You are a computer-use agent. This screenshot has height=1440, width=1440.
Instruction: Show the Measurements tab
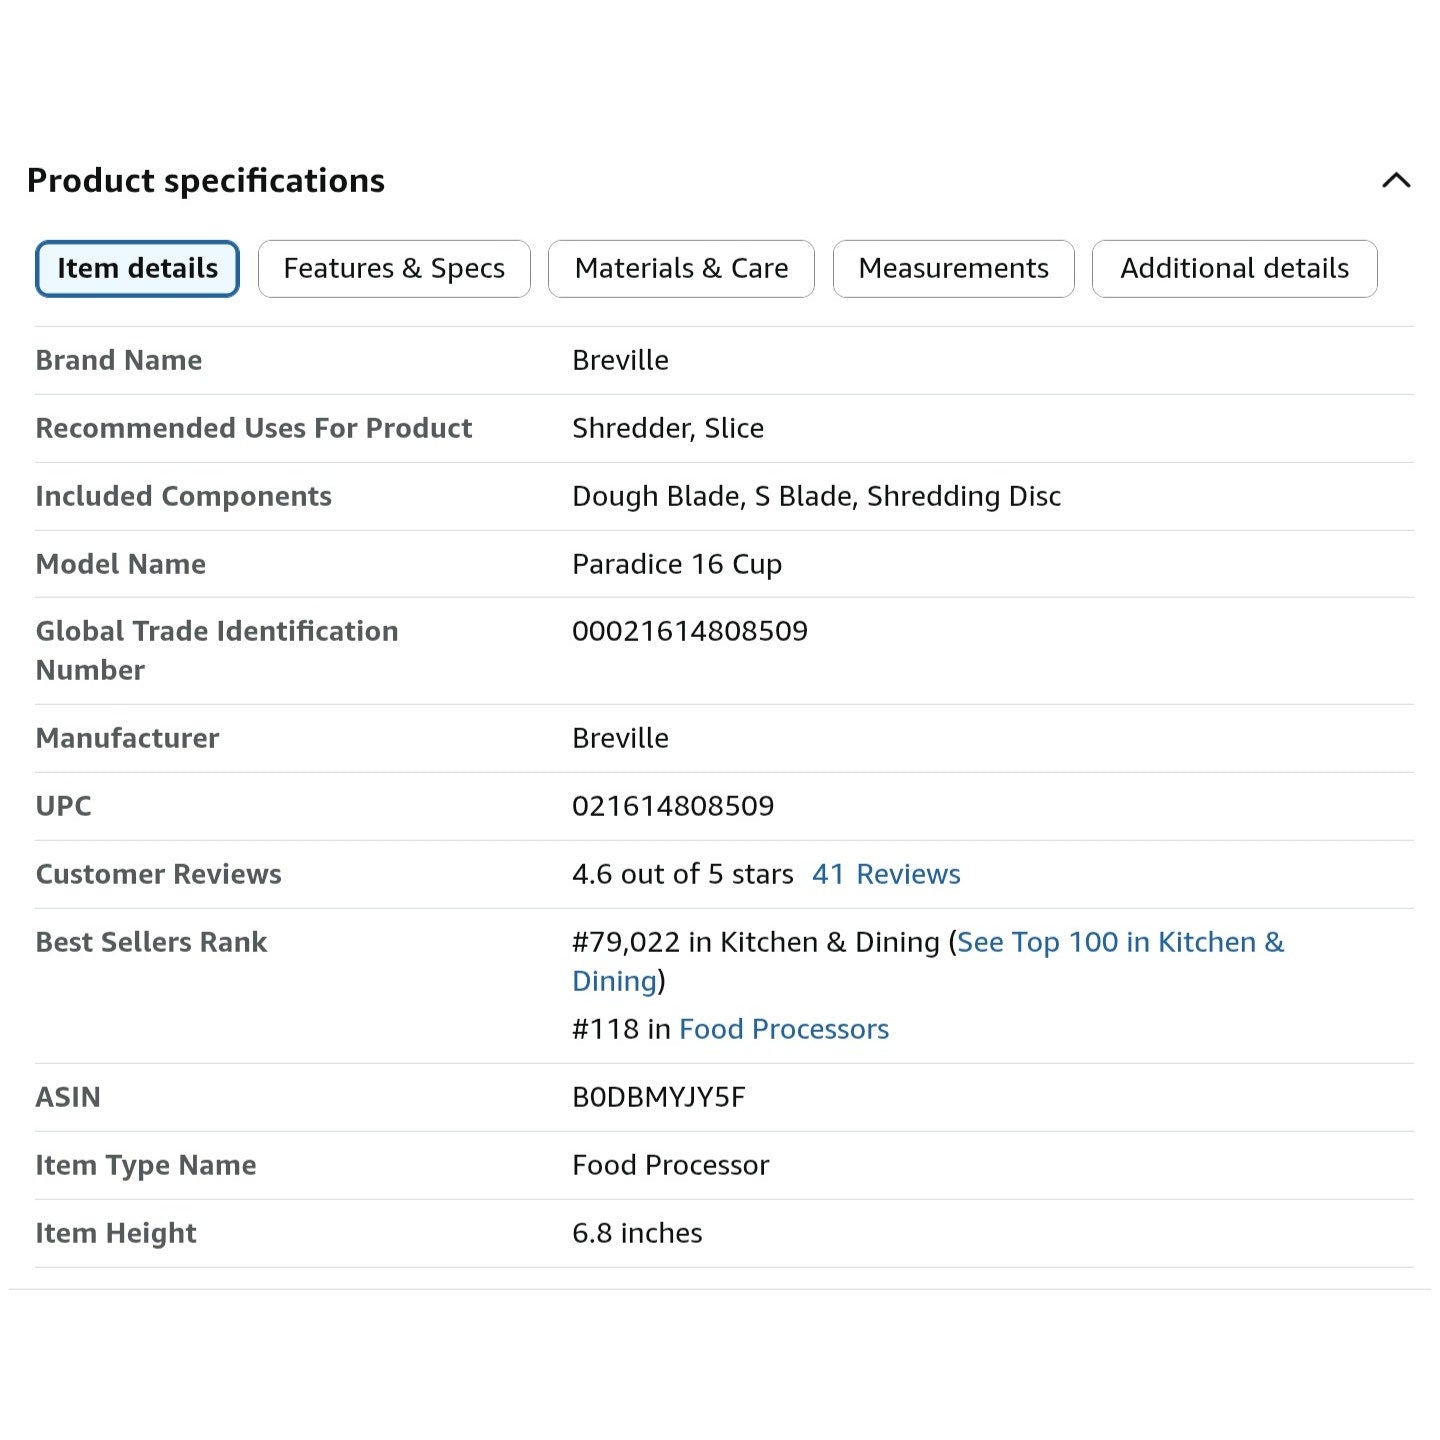953,269
